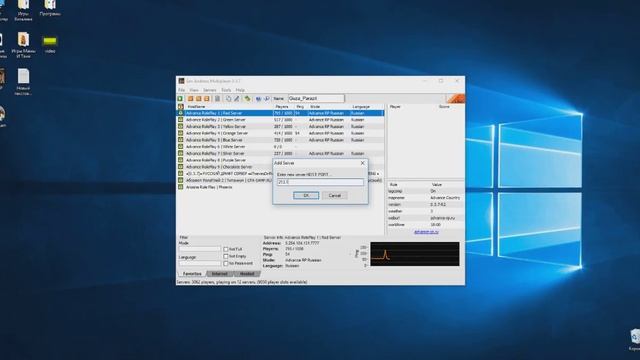Viewport: 640px width, 360px height.
Task: Click the worldtime rule row
Action: pos(425,225)
